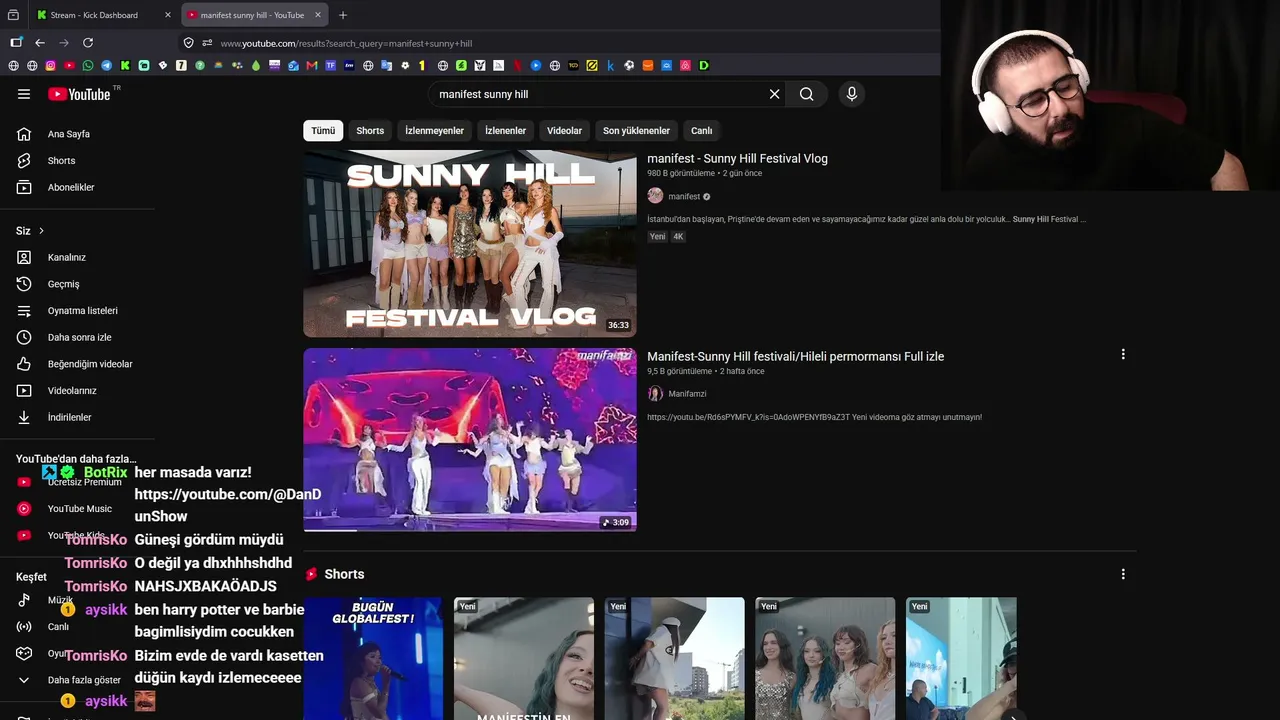Open Kanalınız channel icon in sidebar

coord(24,257)
